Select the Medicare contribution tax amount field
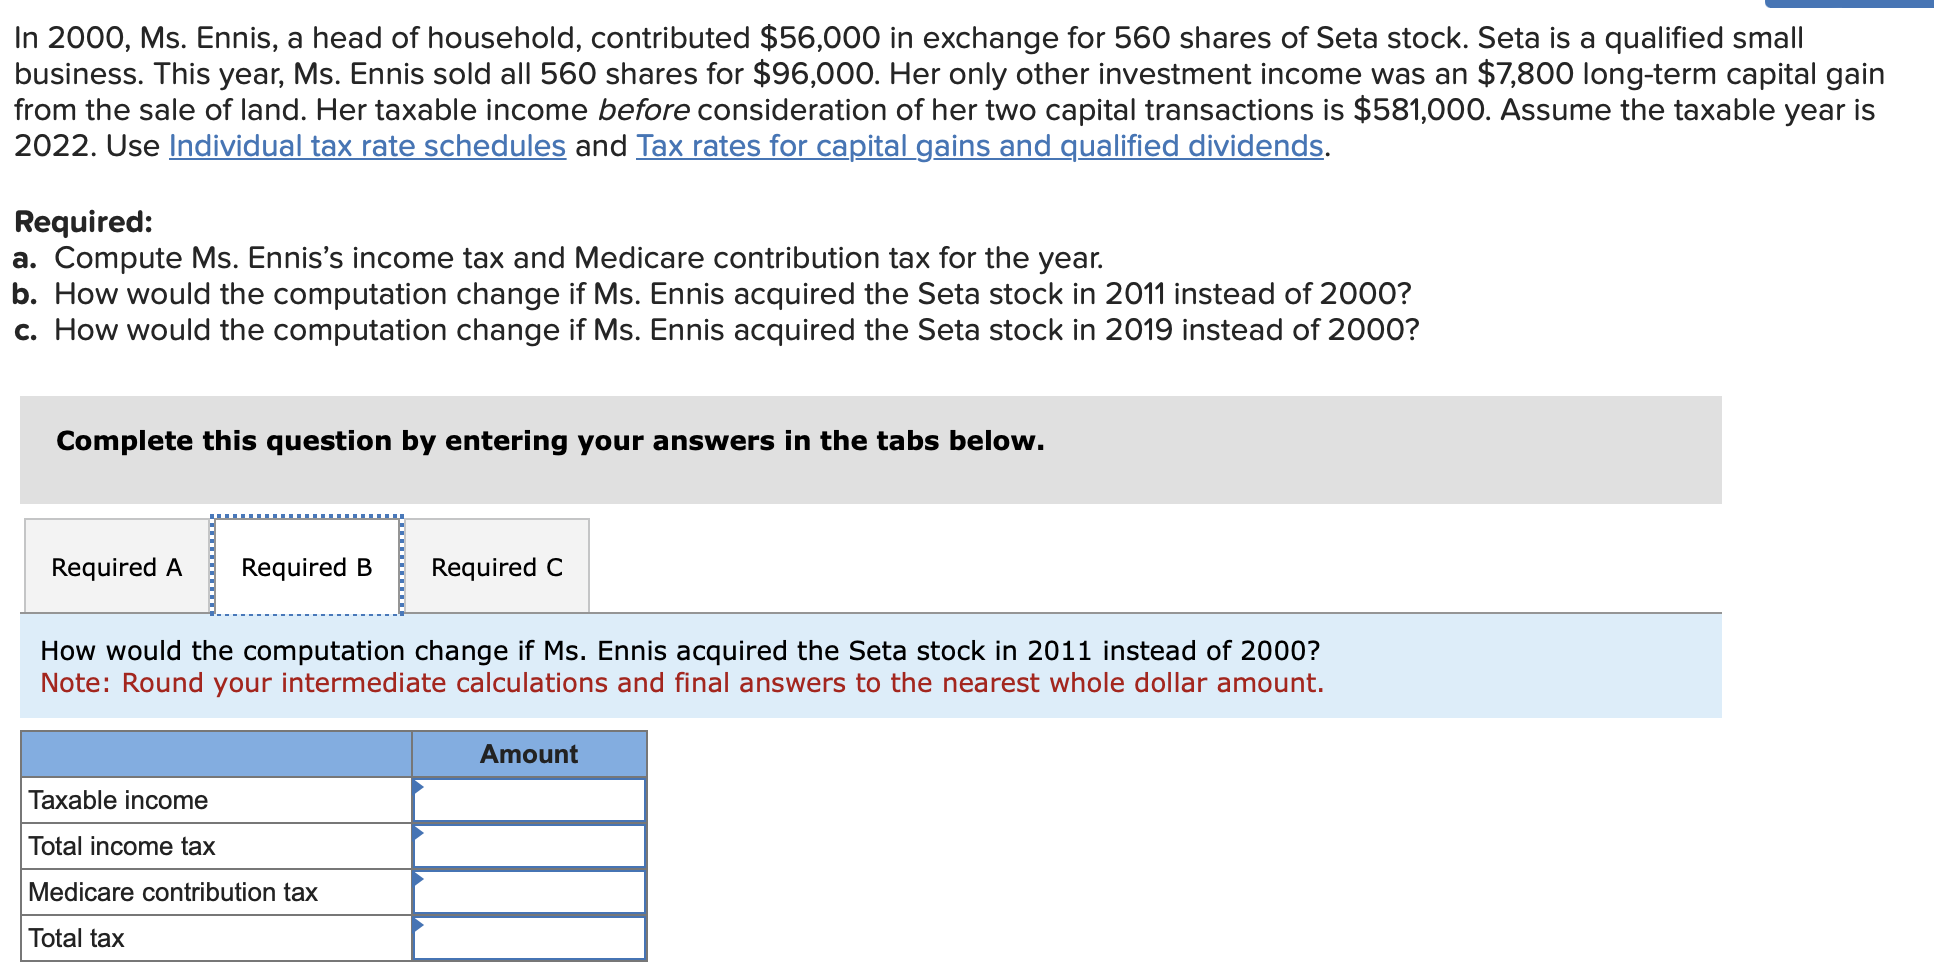The image size is (1934, 976). pyautogui.click(x=529, y=892)
